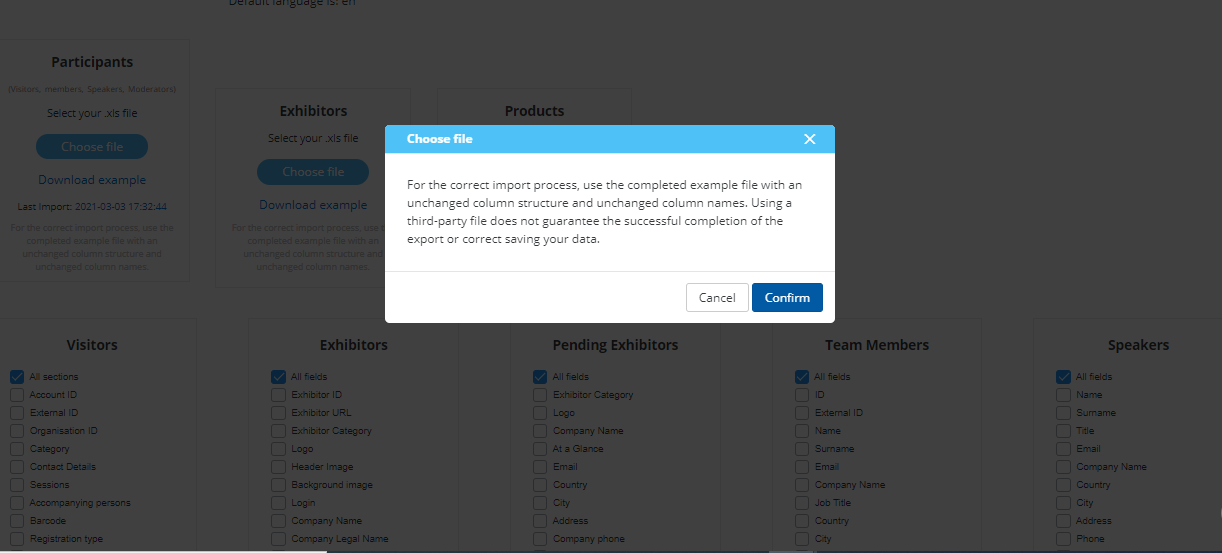Enable Account ID checkbox in Visitors

click(17, 395)
